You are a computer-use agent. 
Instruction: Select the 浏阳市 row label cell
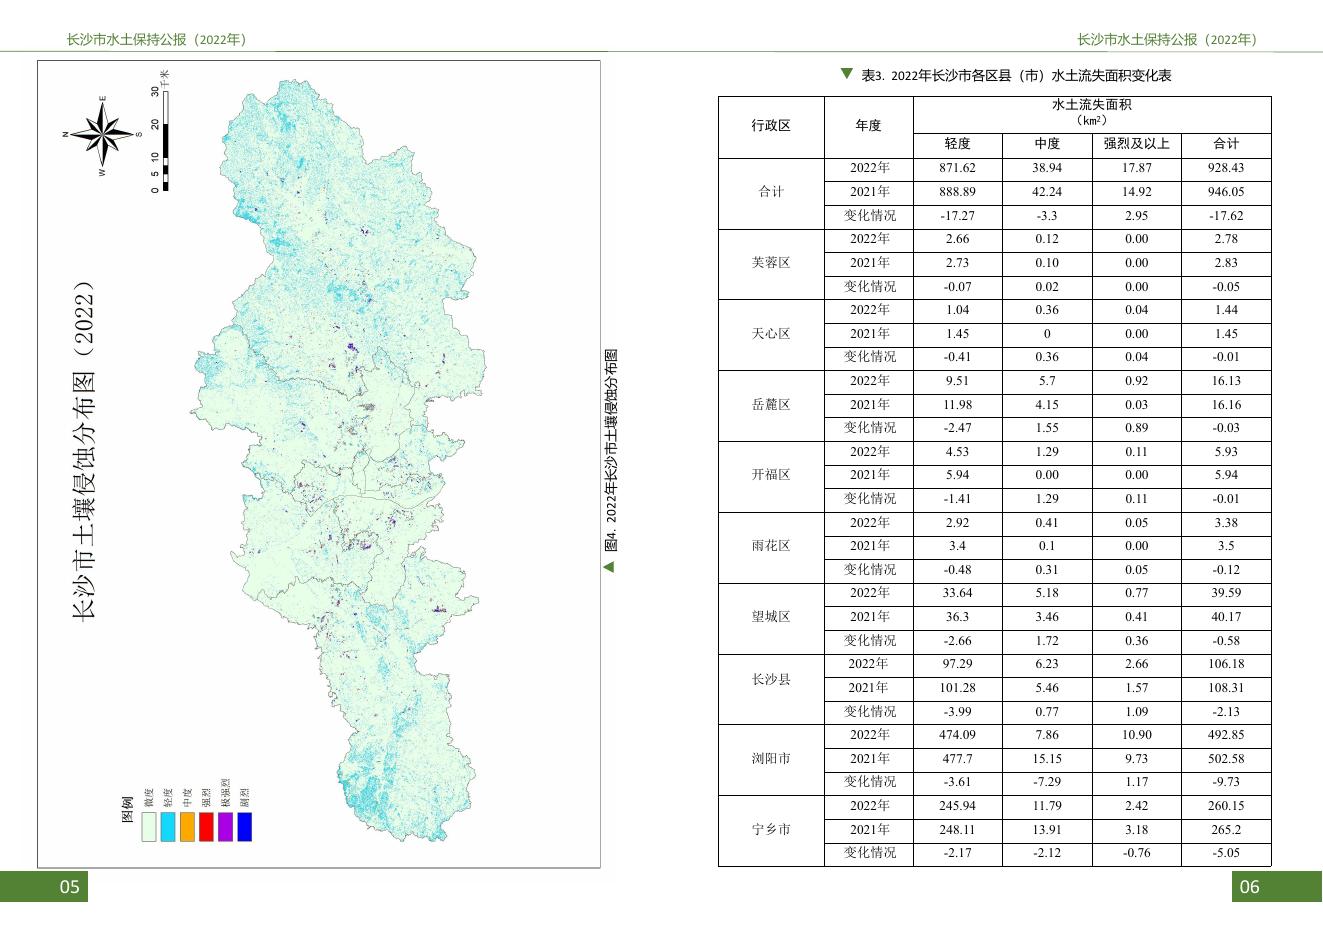click(x=771, y=760)
